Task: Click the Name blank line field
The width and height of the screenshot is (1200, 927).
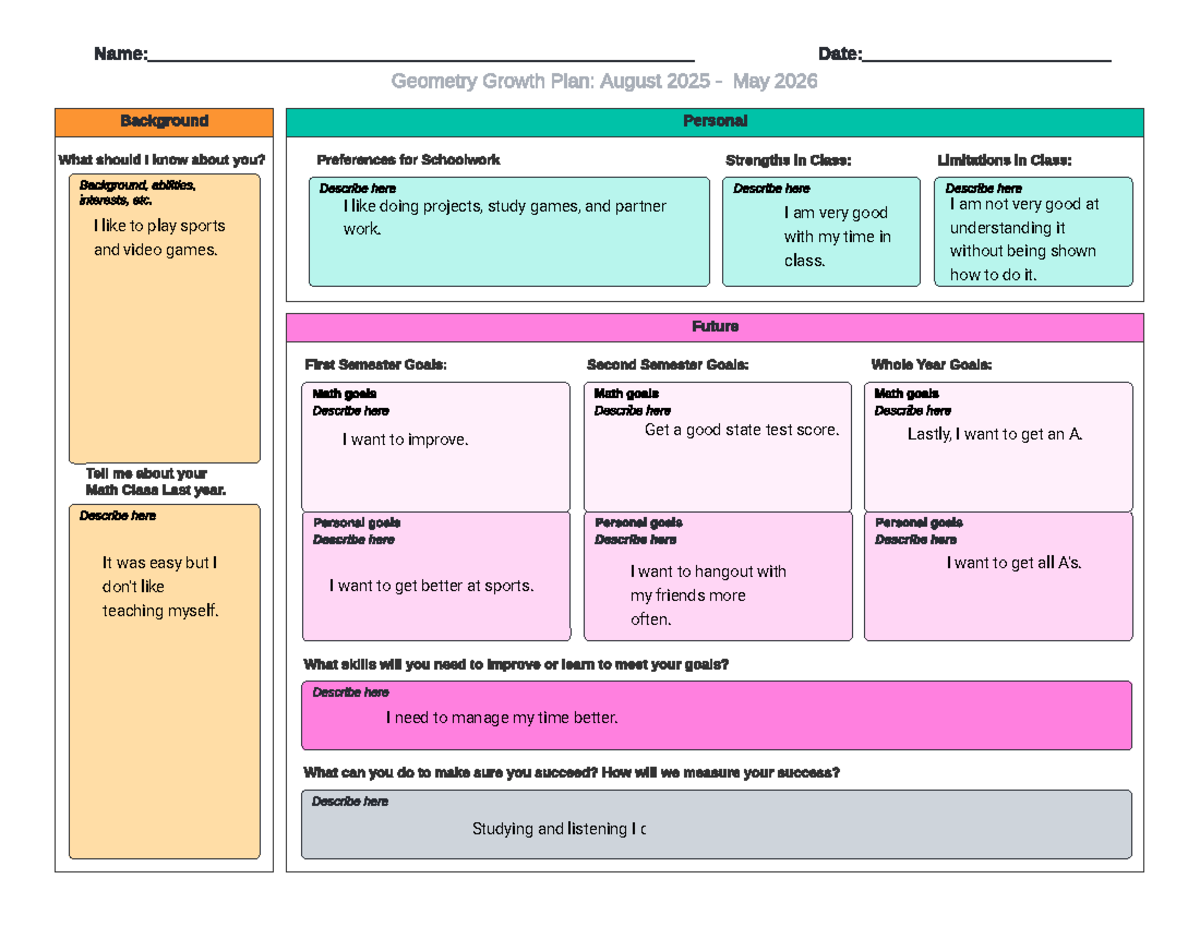Action: tap(420, 54)
